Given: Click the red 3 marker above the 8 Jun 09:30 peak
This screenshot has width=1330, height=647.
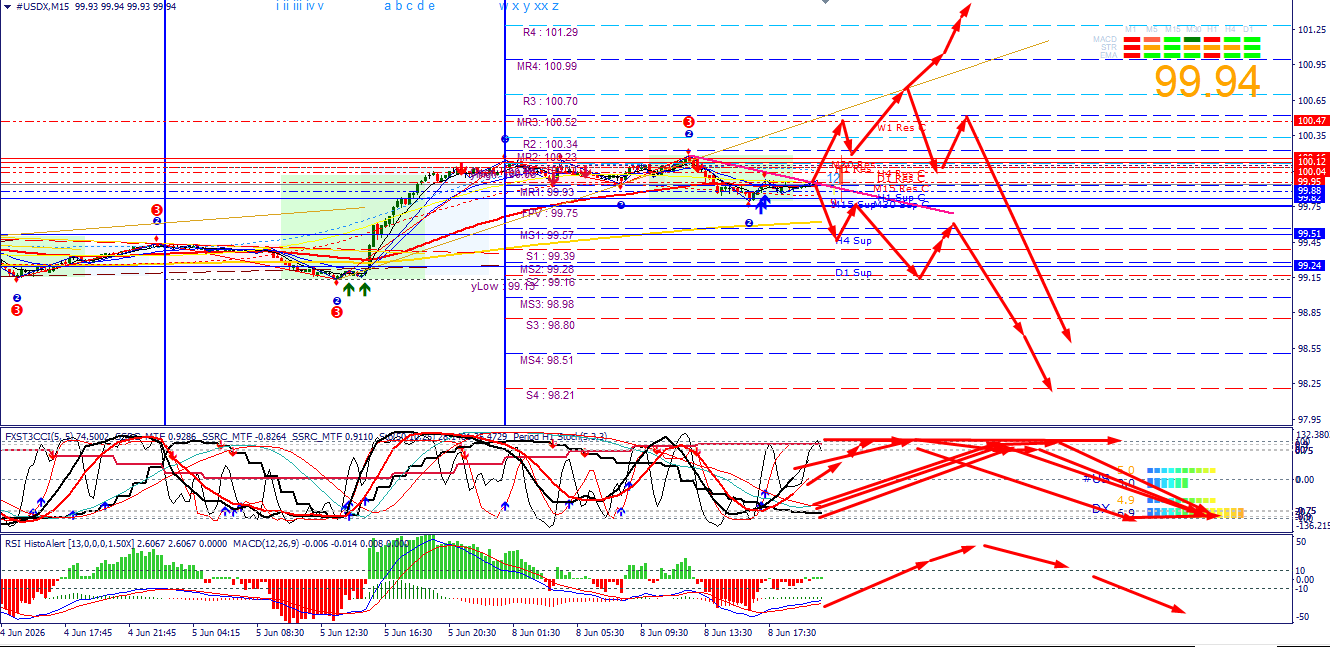Looking at the screenshot, I should pos(689,121).
